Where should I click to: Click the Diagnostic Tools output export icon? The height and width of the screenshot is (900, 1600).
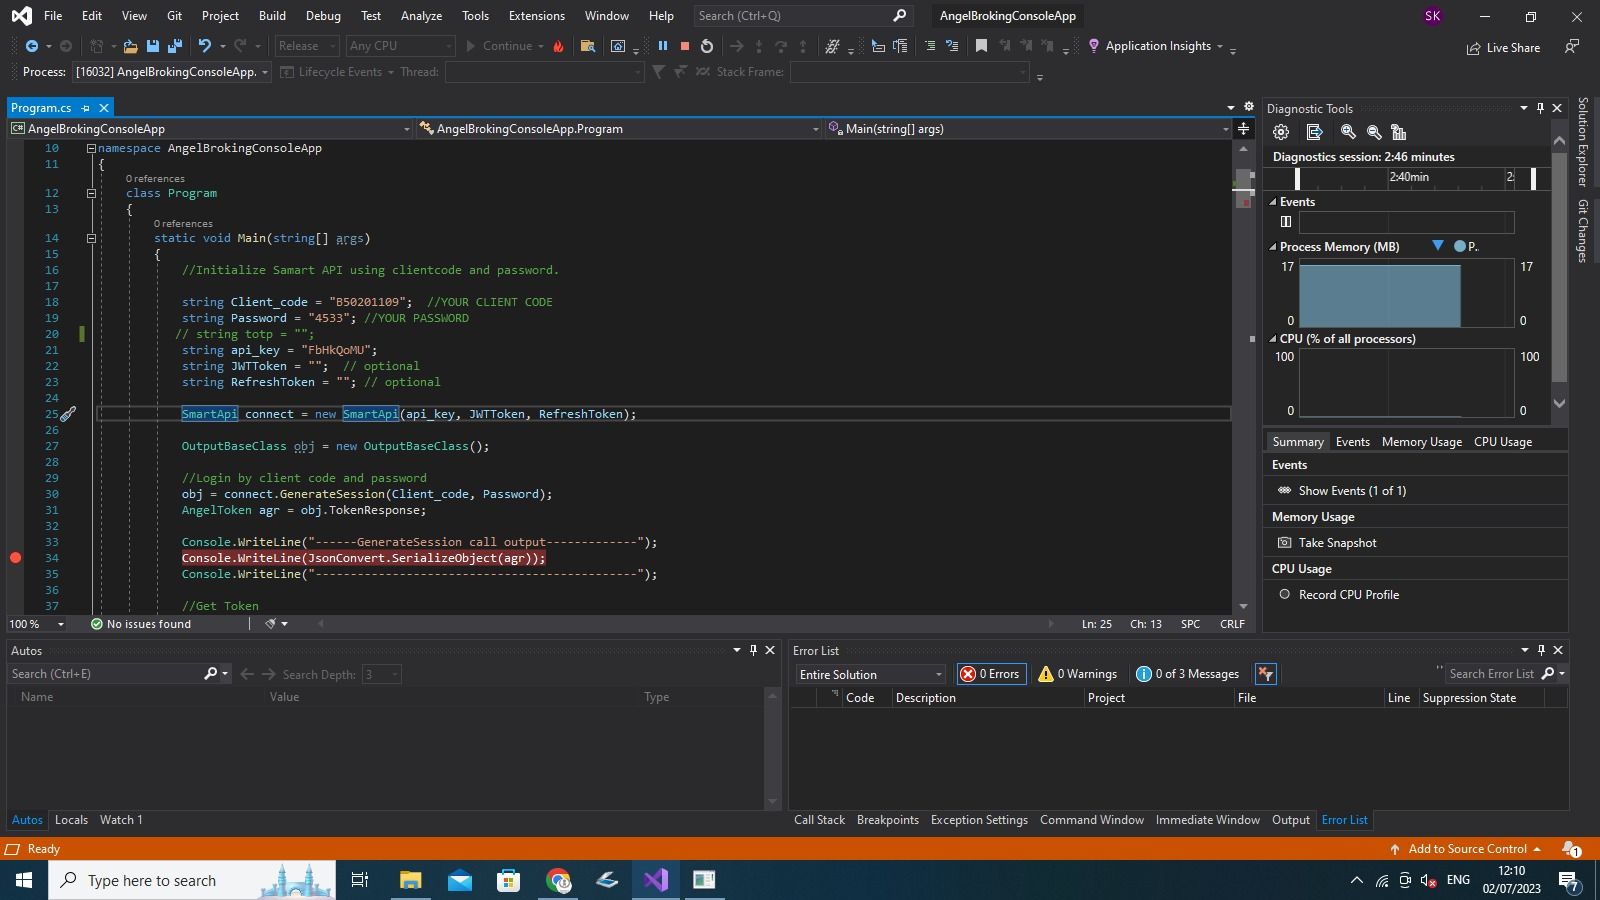[x=1315, y=132]
